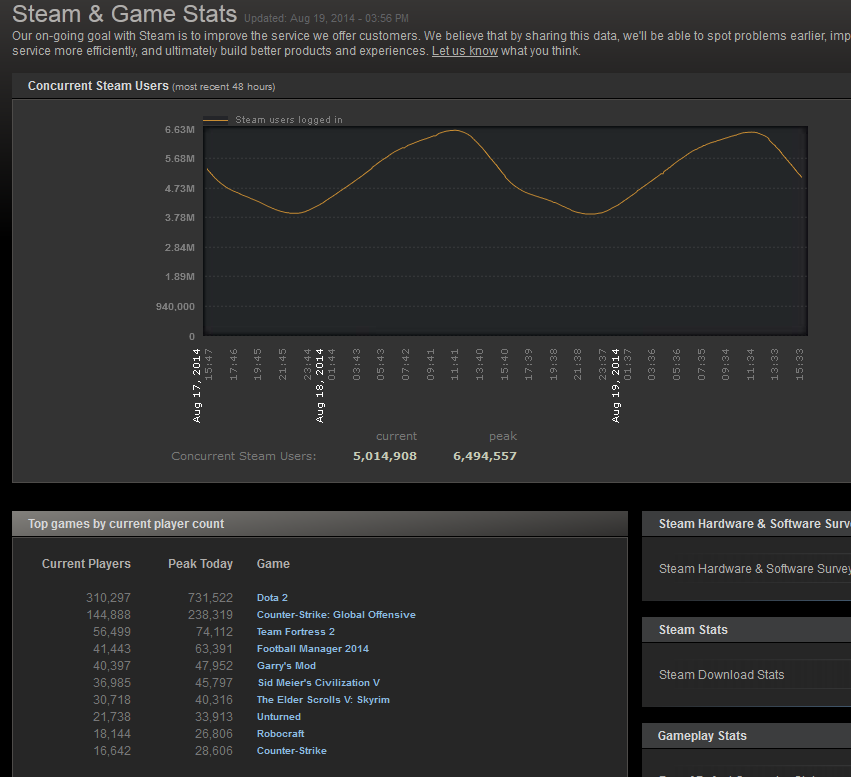Viewport: 851px width, 777px height.
Task: Click the 'Steam users logged in' chart legend
Action: [288, 120]
